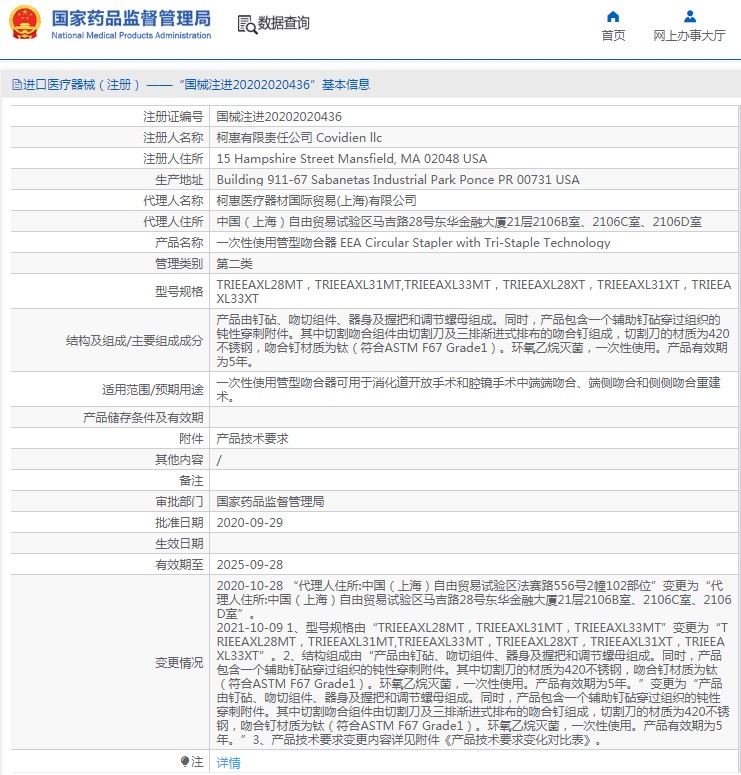Click 国家药品监督管理局 header title

[131, 18]
